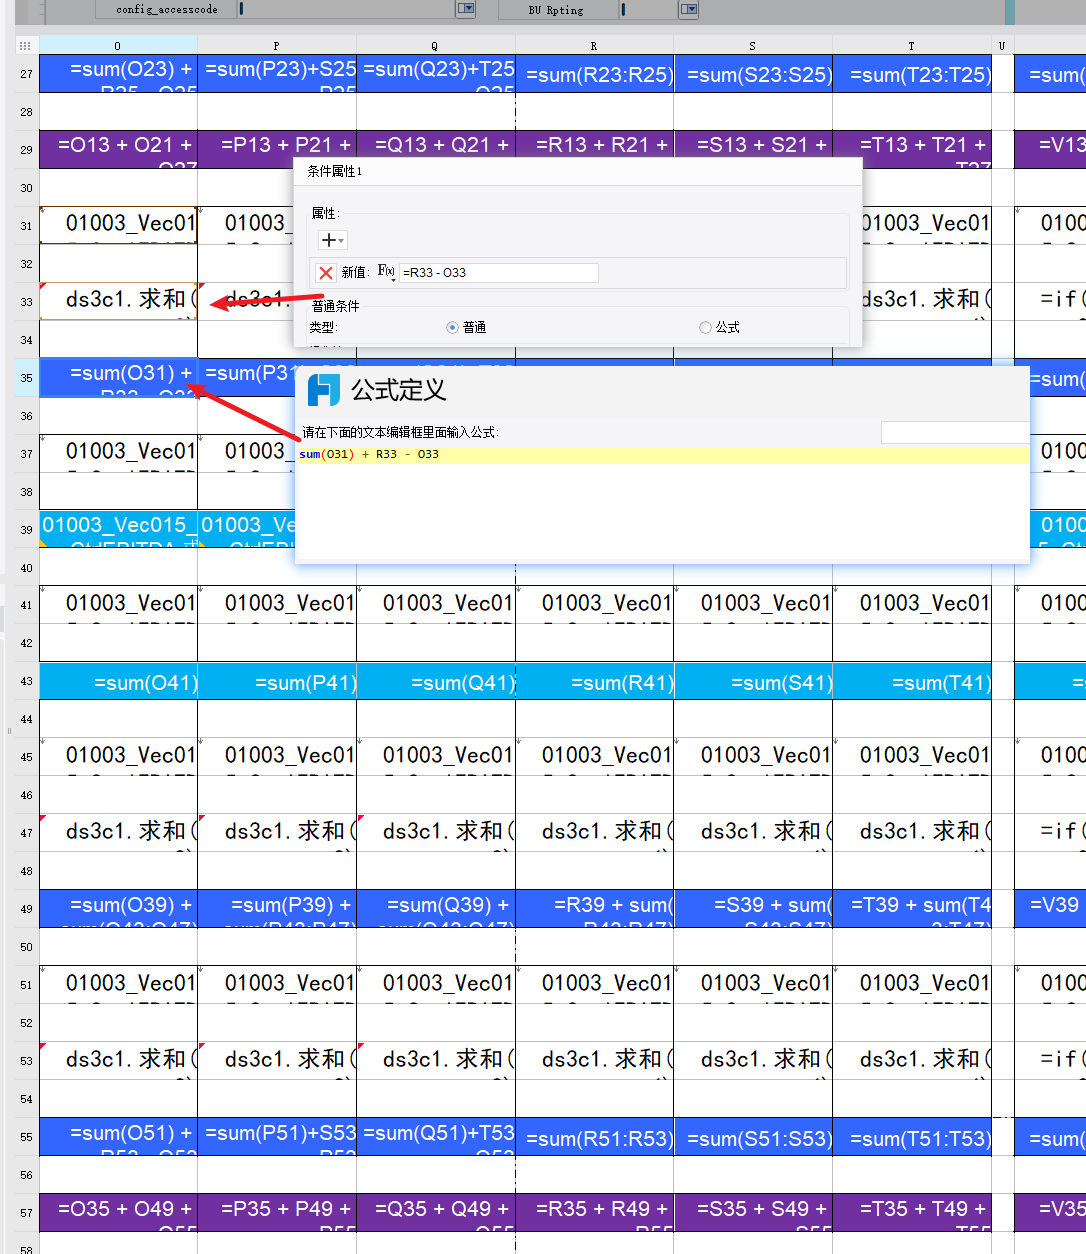Select the 普通 radio button
Image resolution: width=1086 pixels, height=1254 pixels.
point(452,327)
